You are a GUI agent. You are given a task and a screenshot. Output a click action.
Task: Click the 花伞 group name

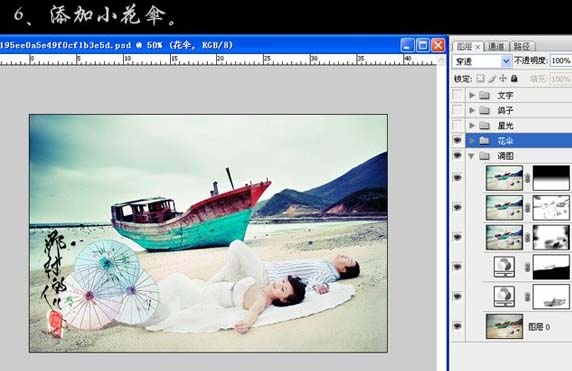click(x=505, y=140)
